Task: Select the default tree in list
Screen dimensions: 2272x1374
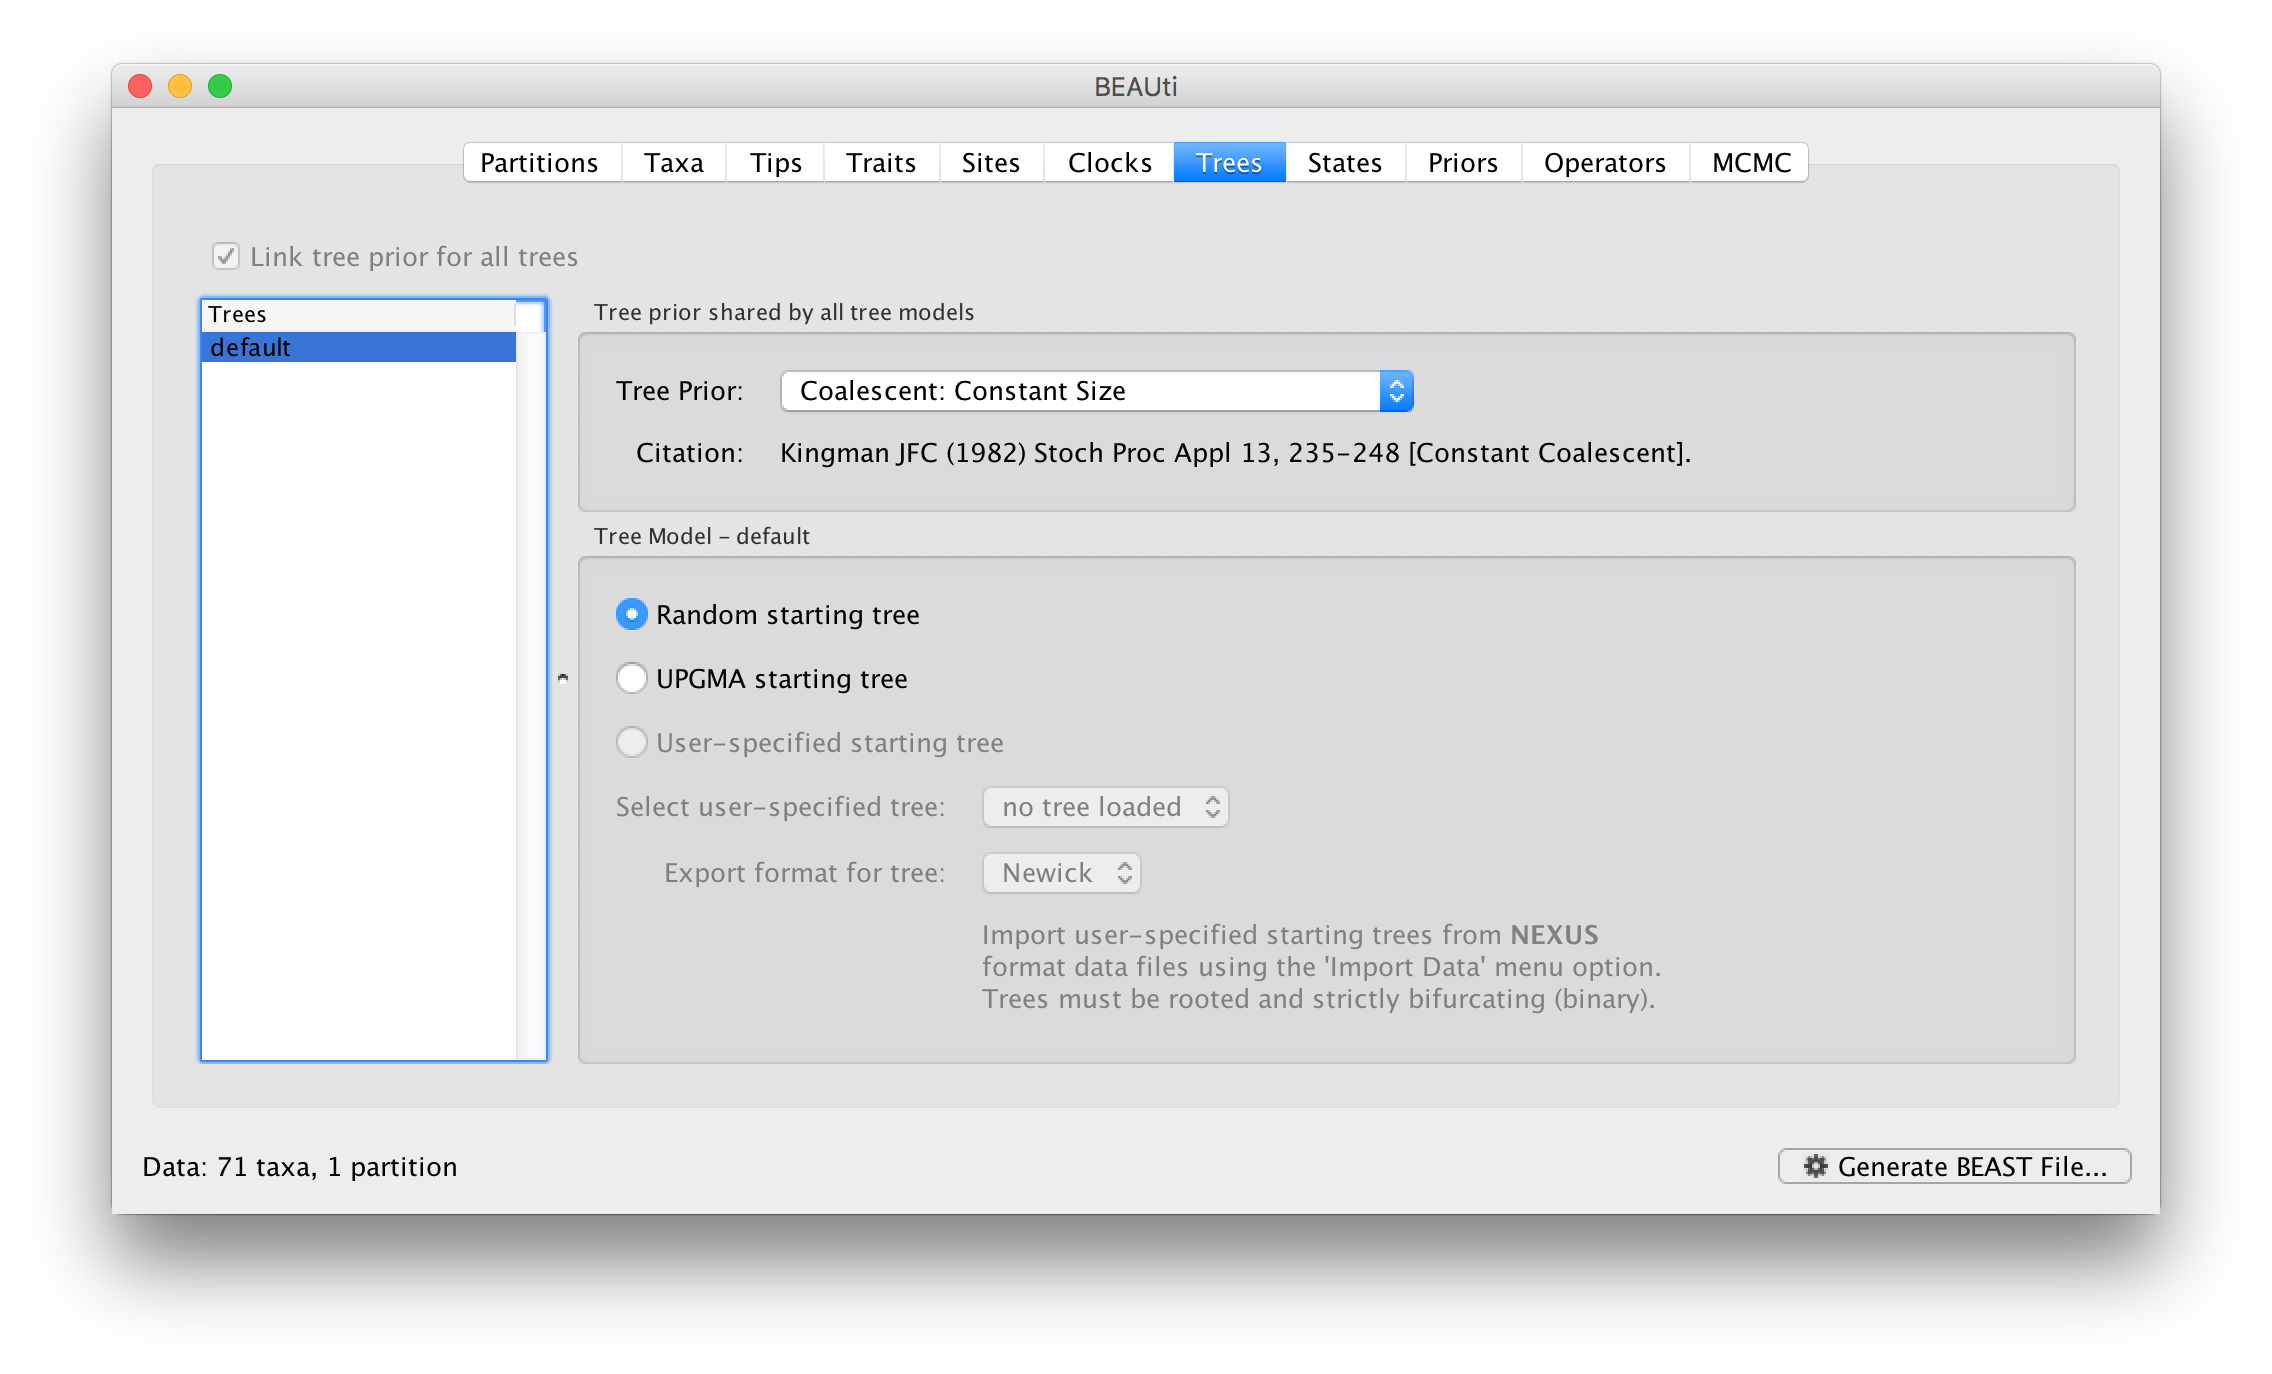Action: pyautogui.click(x=358, y=347)
